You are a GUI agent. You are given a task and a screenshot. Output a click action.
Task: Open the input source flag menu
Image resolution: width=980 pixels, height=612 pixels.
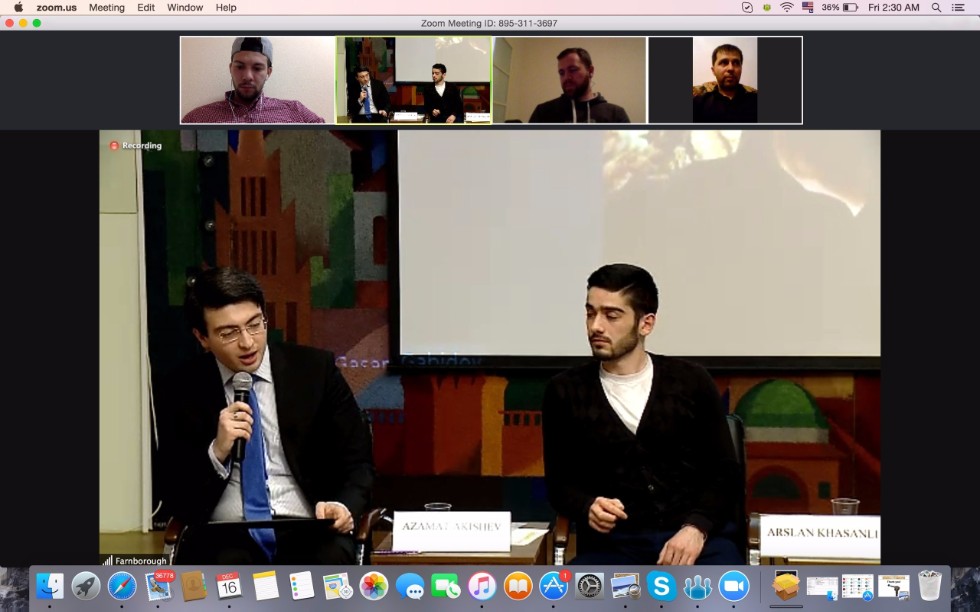point(808,7)
